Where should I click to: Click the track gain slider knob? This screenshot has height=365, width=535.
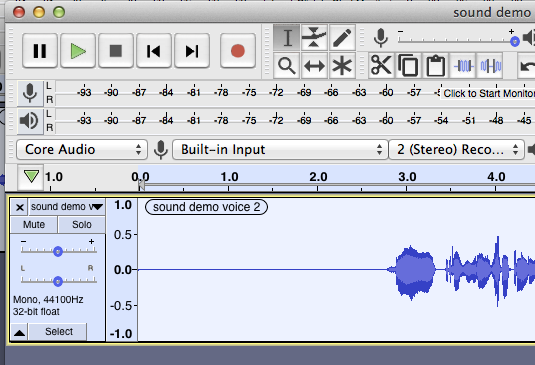58,251
